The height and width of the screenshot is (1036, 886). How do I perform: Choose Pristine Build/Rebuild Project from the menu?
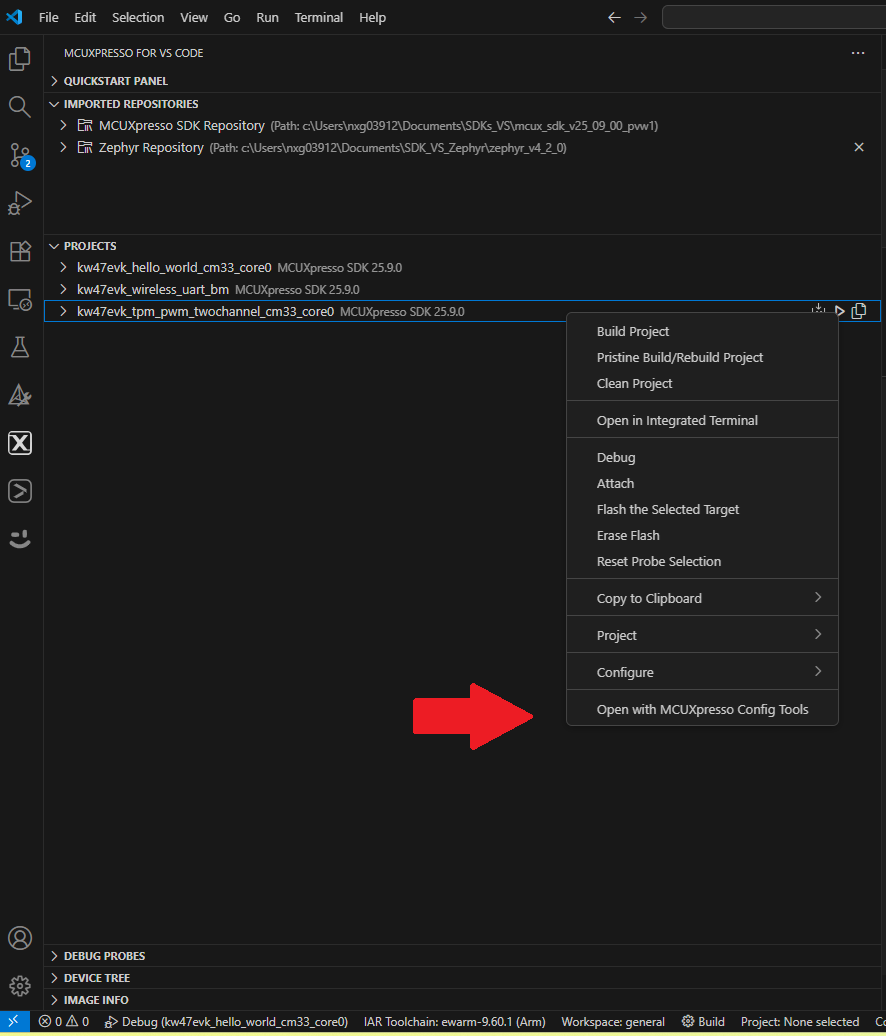point(680,357)
